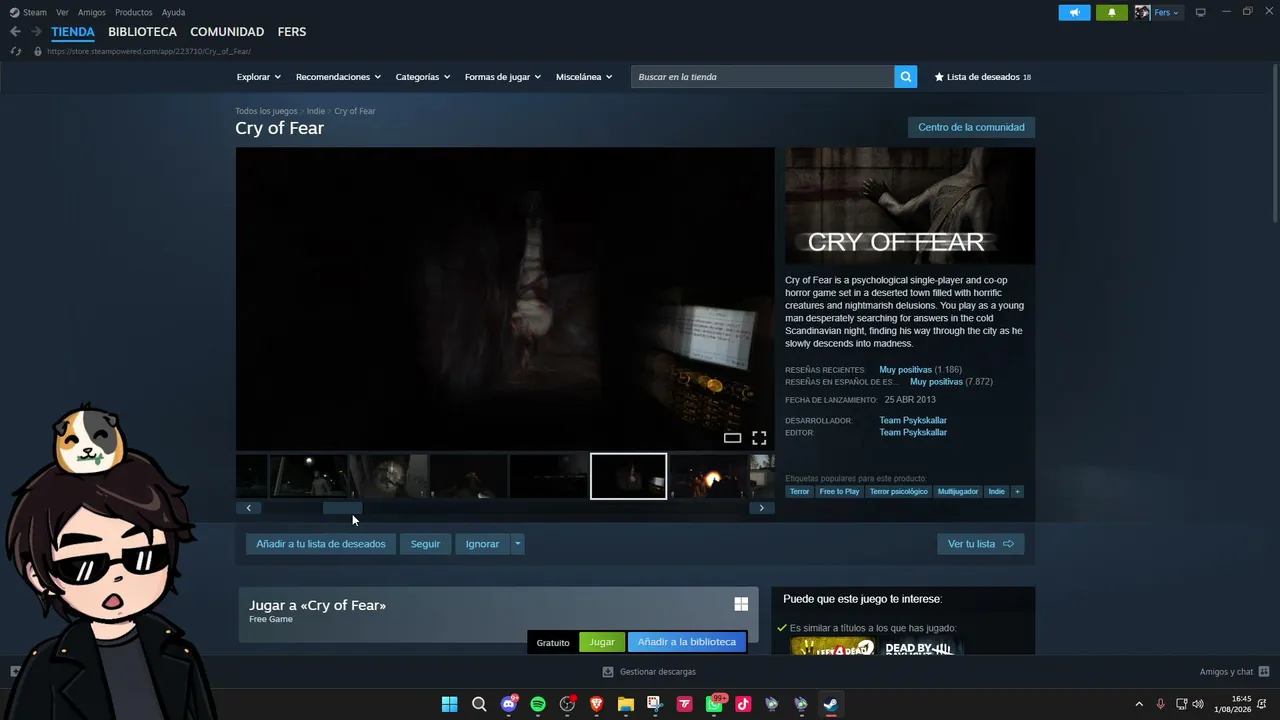1280x720 pixels.
Task: Click the TIENDA tab
Action: coord(73,32)
